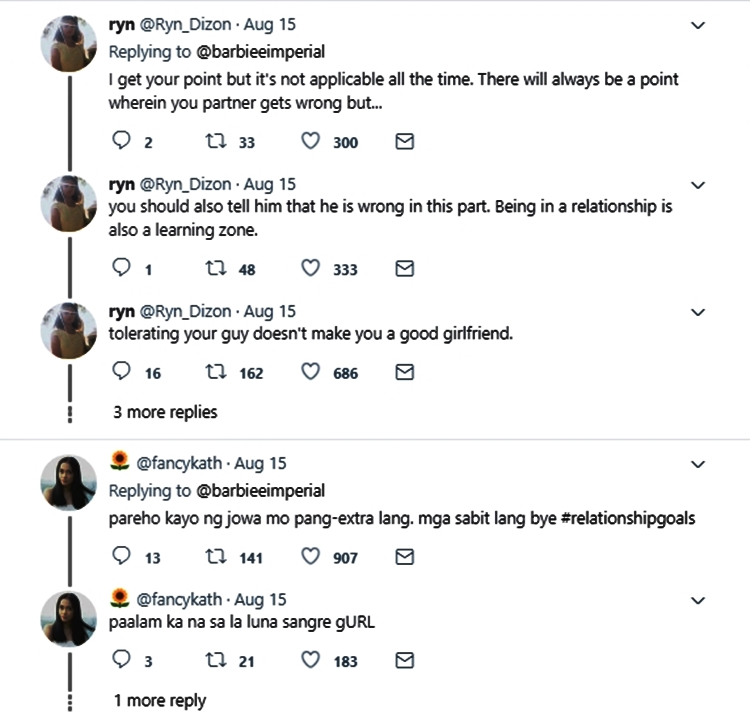Retweet the 'la luna sangre' tweet
Image resolution: width=750 pixels, height=726 pixels.
(x=213, y=660)
